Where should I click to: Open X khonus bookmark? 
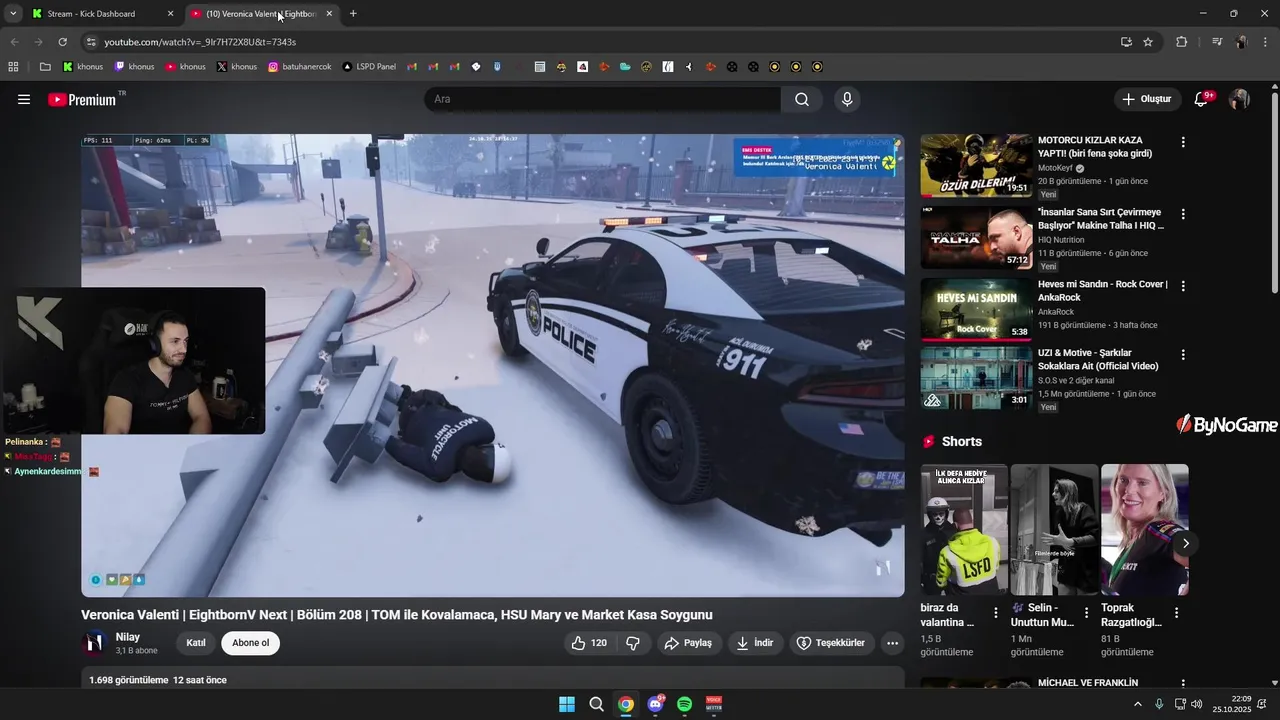coord(237,67)
